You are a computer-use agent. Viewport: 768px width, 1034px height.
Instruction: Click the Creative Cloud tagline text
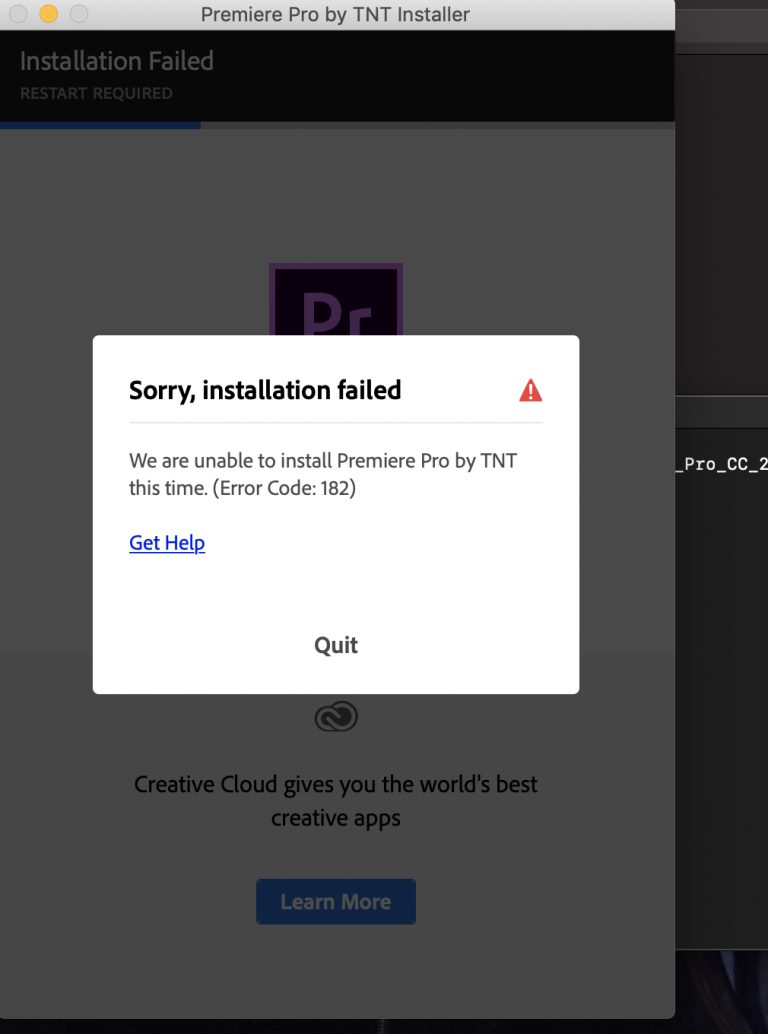coord(336,801)
